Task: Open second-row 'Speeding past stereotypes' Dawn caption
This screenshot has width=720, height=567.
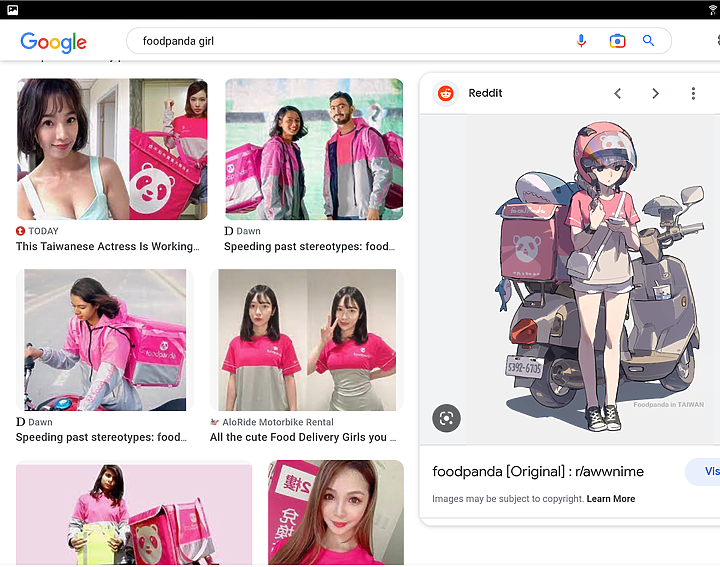Action: pyautogui.click(x=101, y=437)
